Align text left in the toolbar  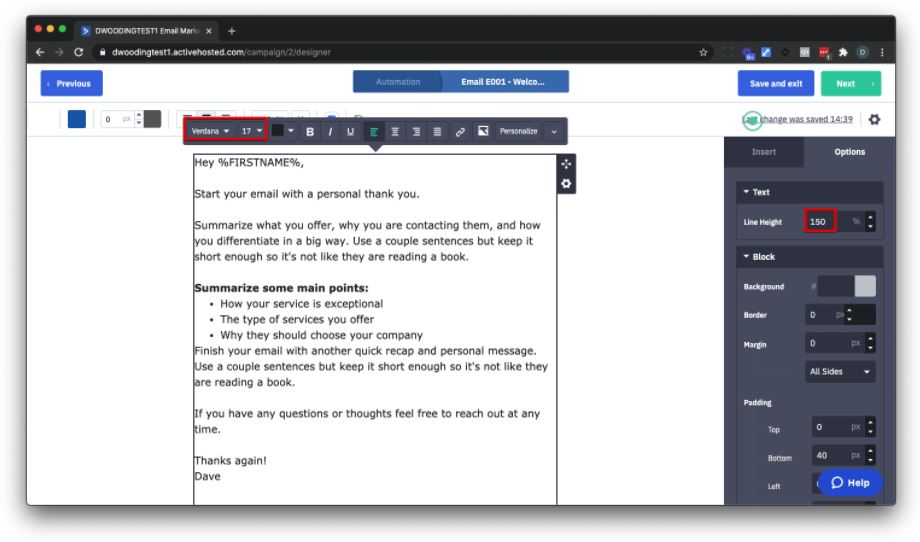(374, 131)
